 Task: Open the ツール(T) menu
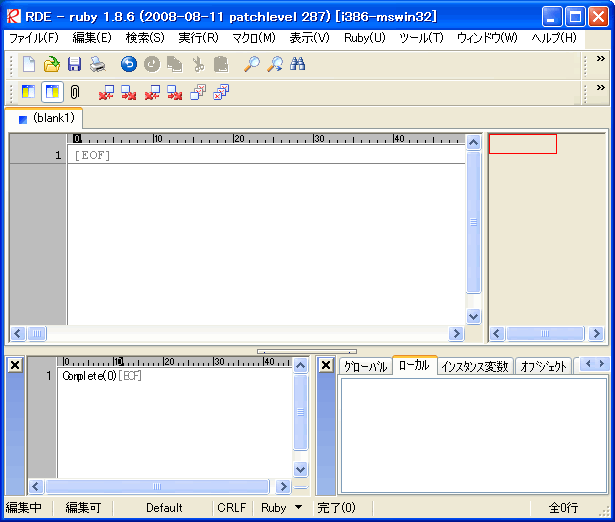coord(422,38)
